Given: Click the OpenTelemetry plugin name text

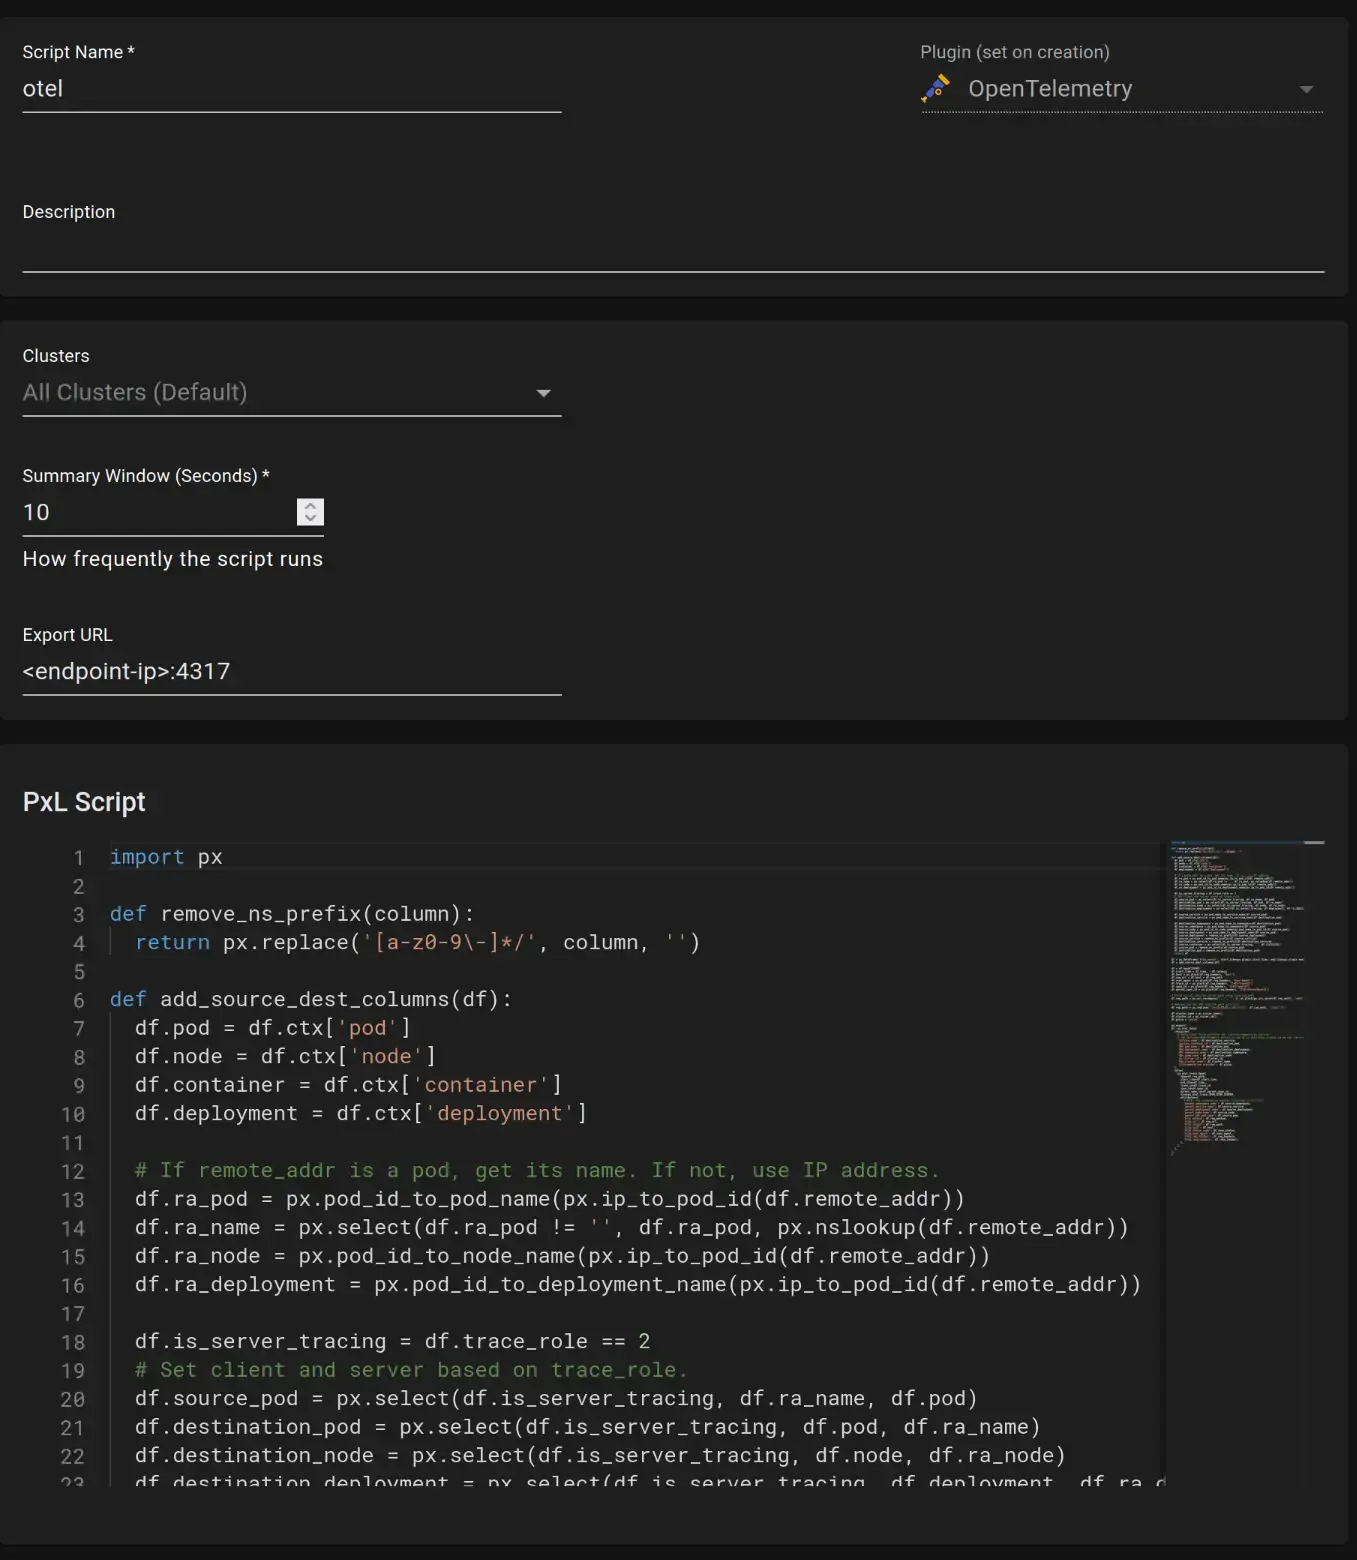Looking at the screenshot, I should point(1050,89).
